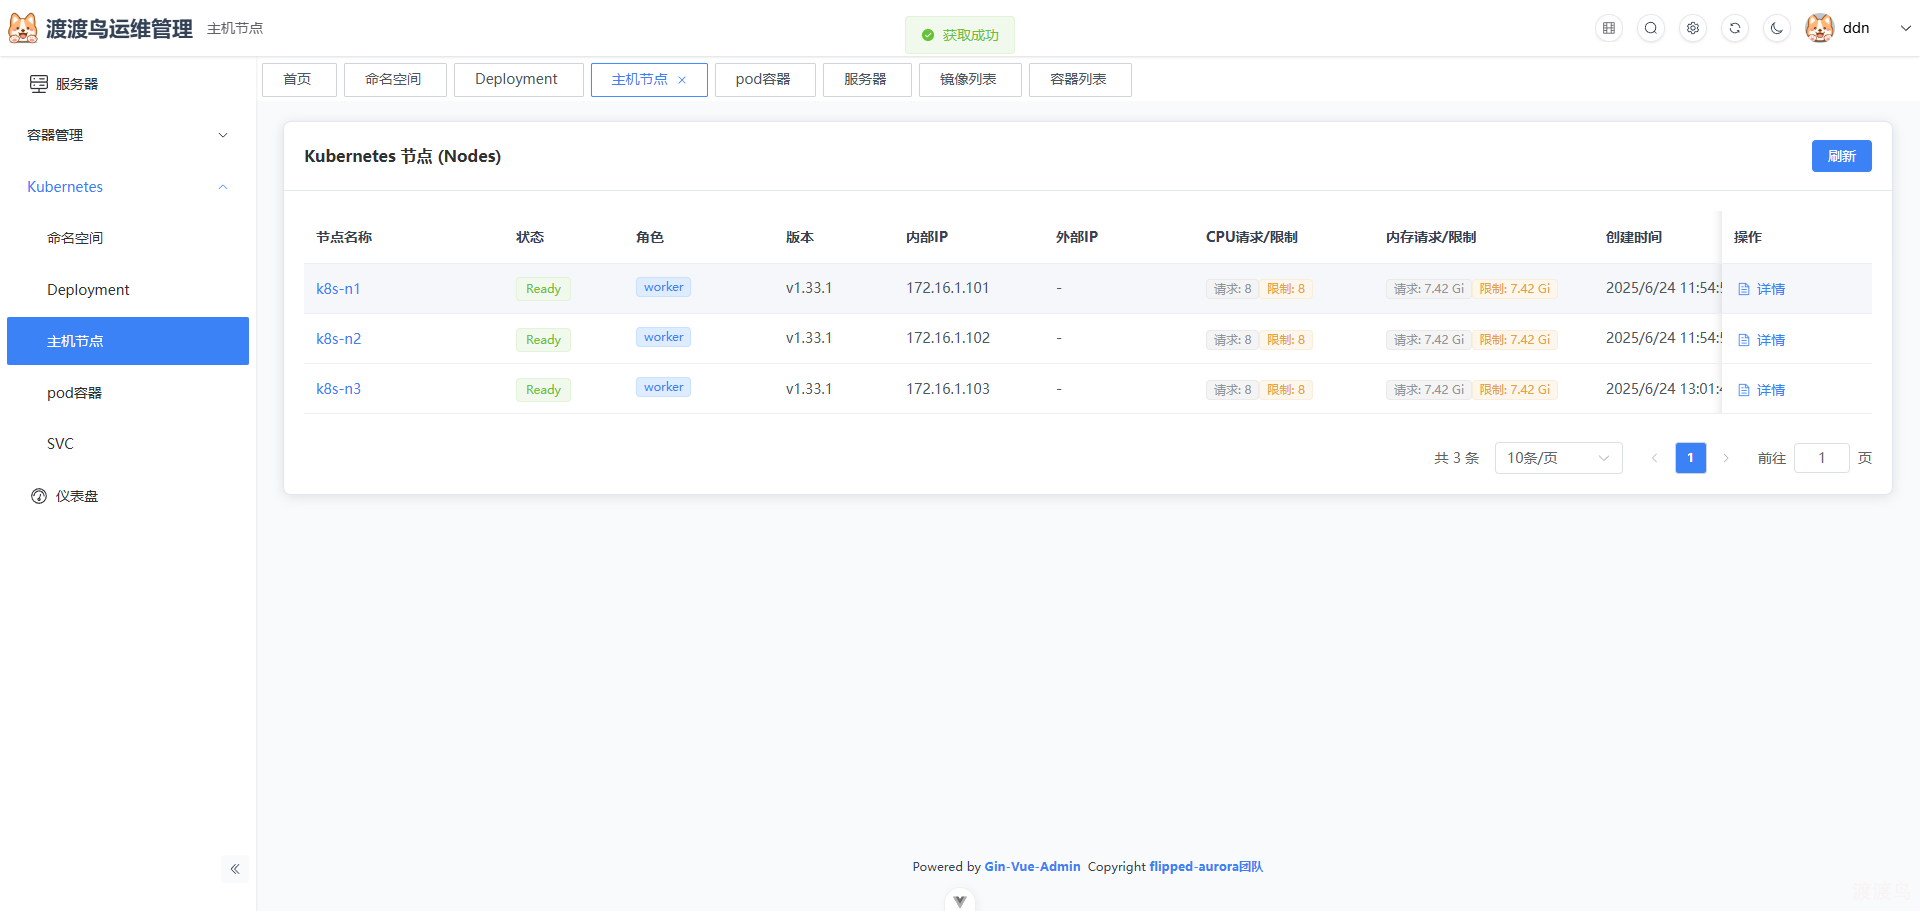Switch to the pod容器 tab
The width and height of the screenshot is (1920, 911).
765,79
